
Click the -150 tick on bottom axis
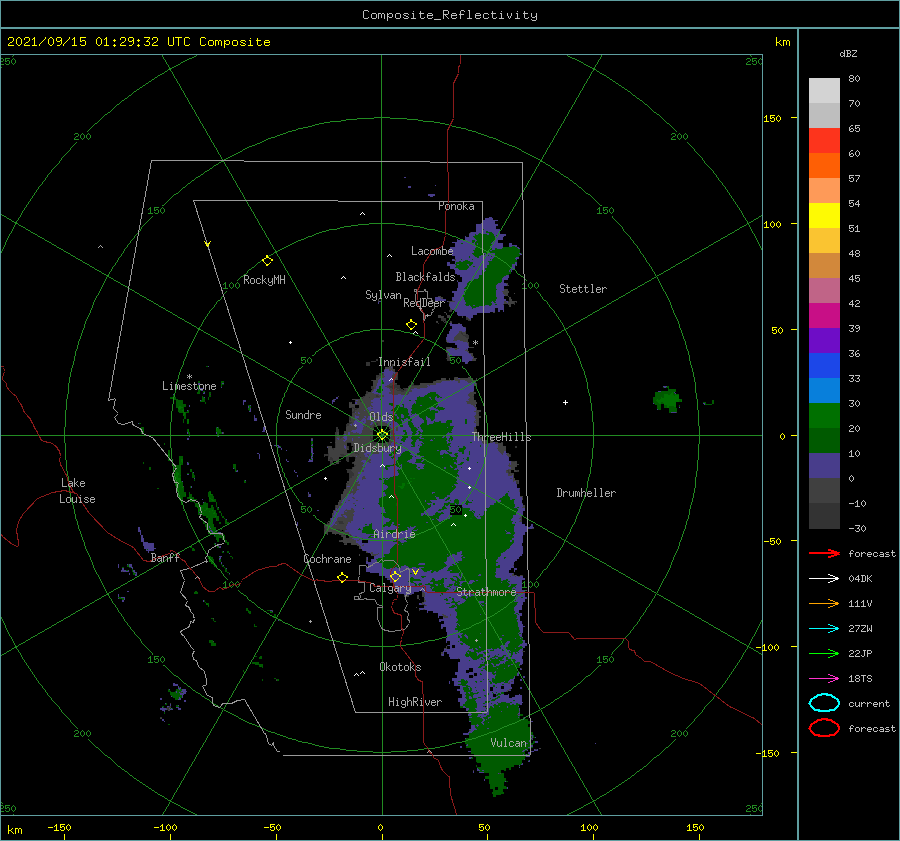point(59,827)
